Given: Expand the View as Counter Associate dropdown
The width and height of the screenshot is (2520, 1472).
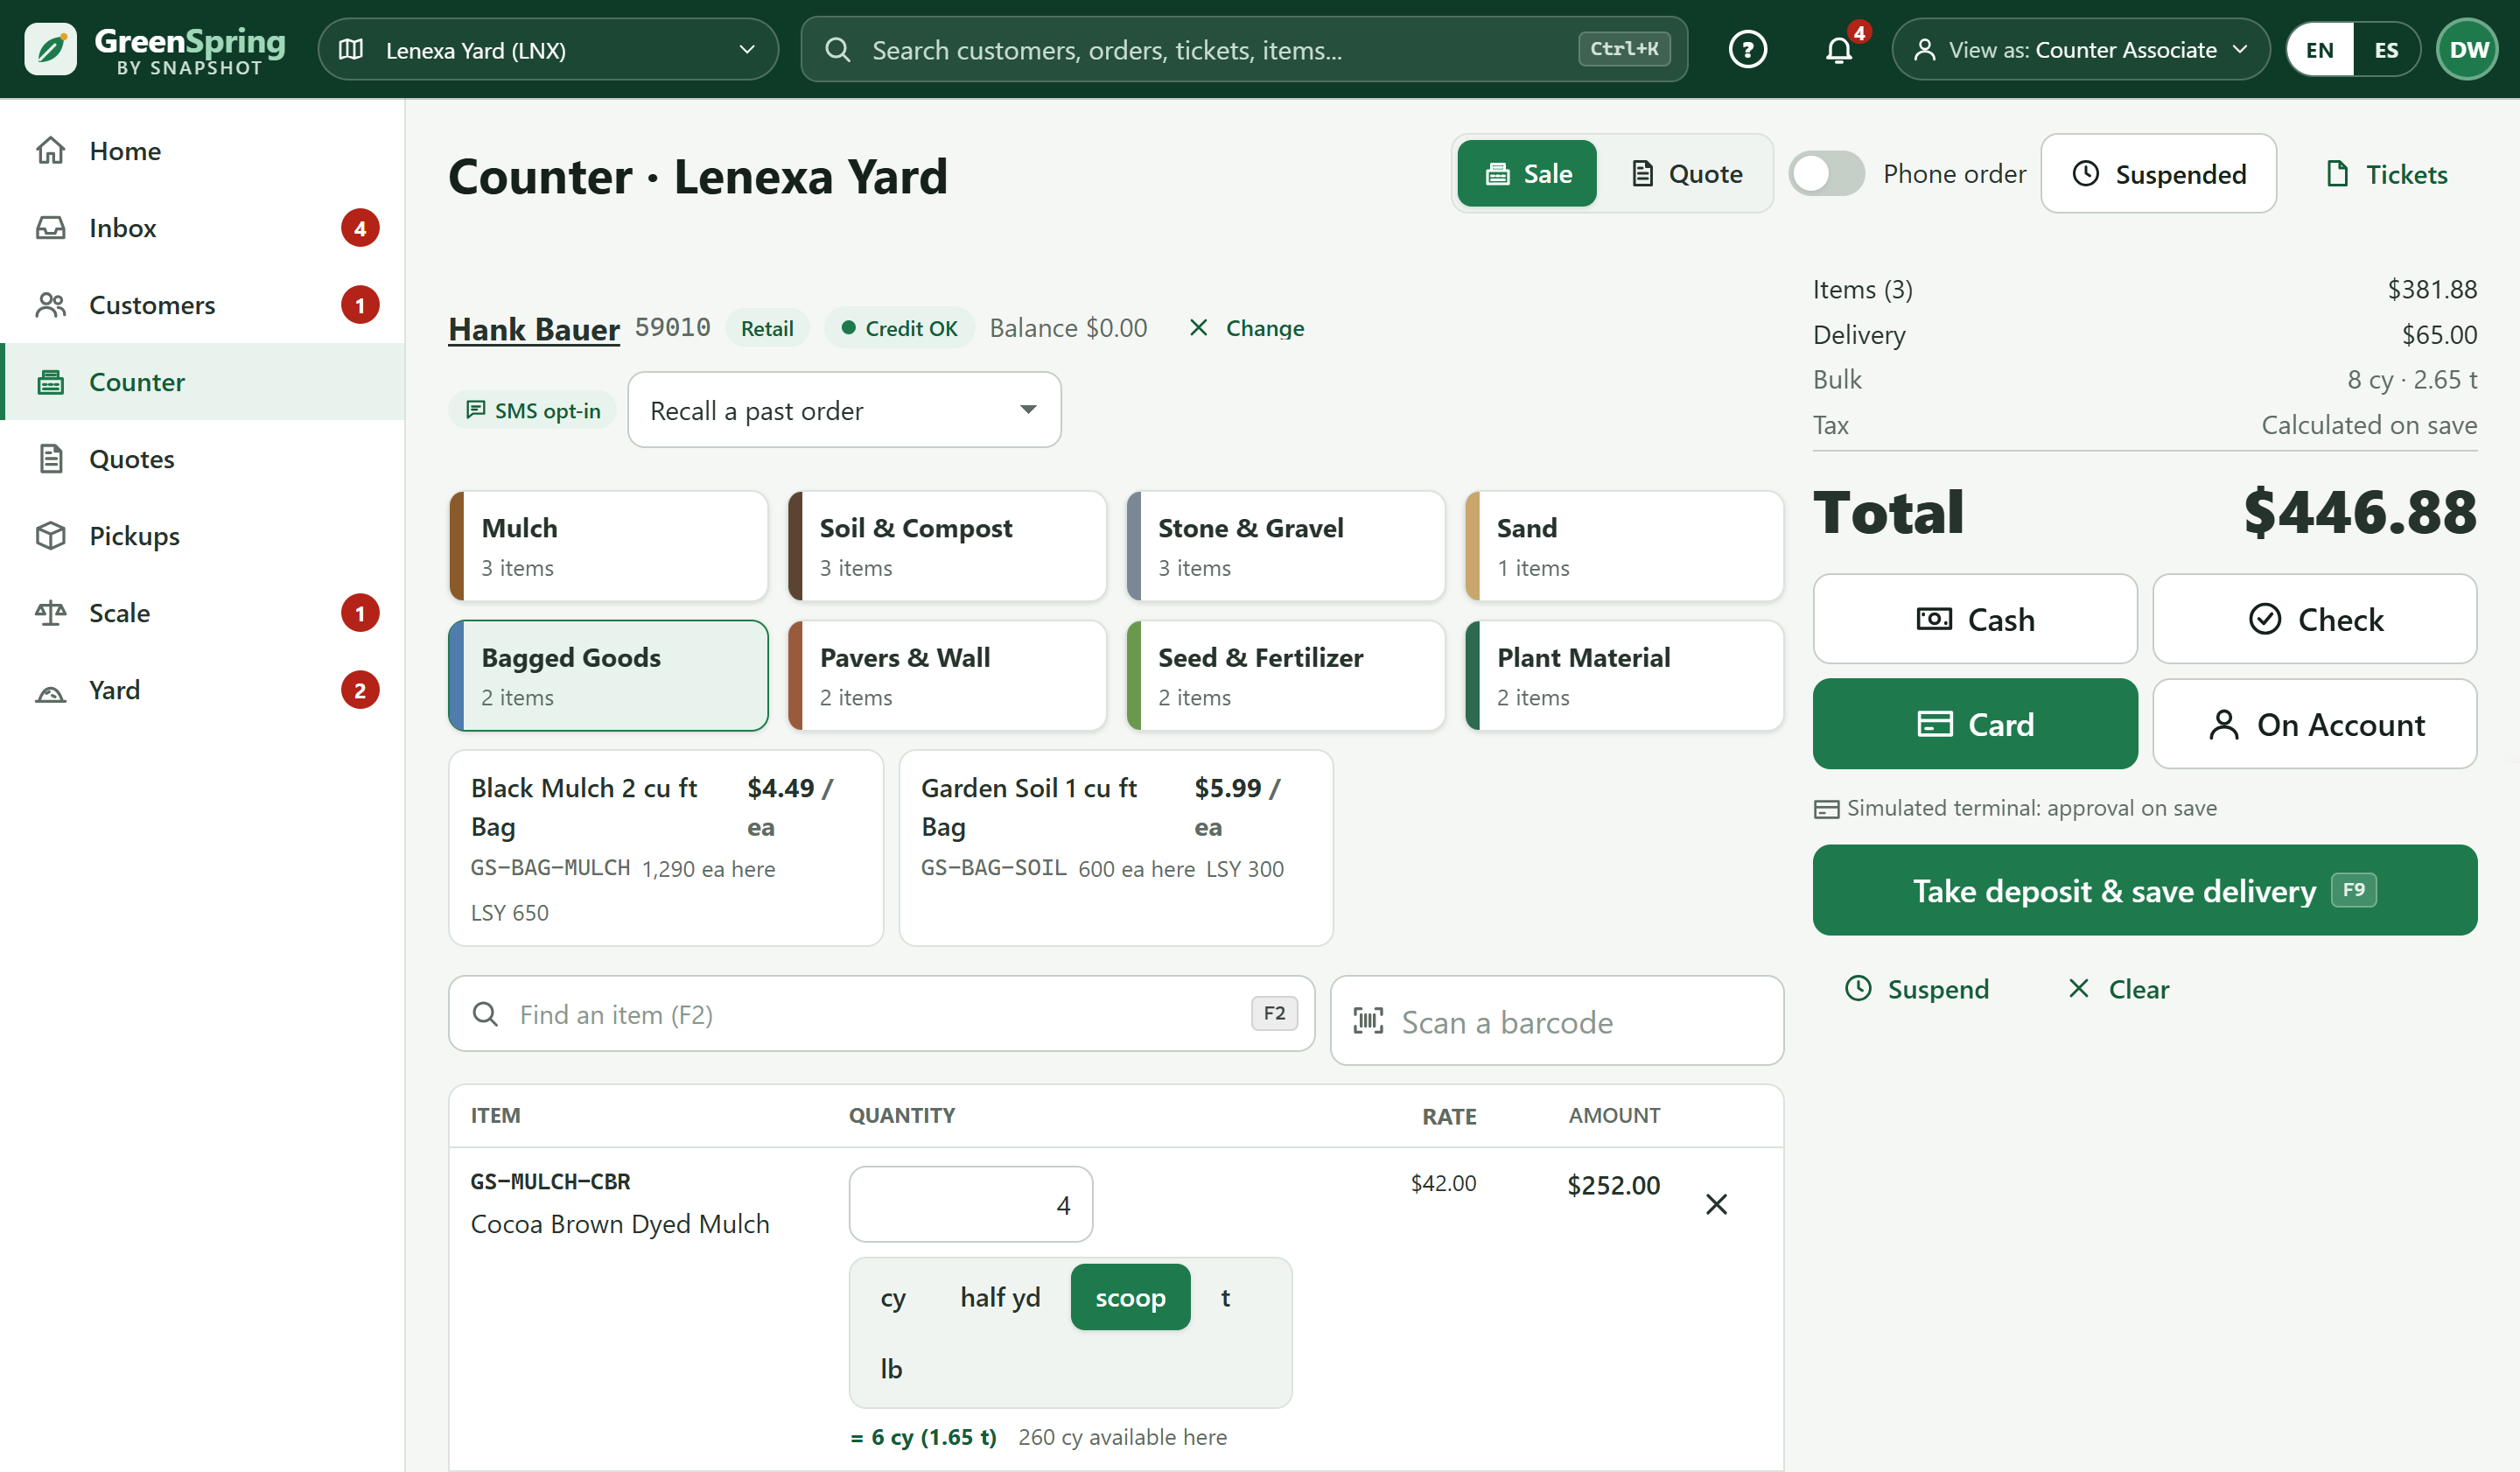Looking at the screenshot, I should (2080, 49).
